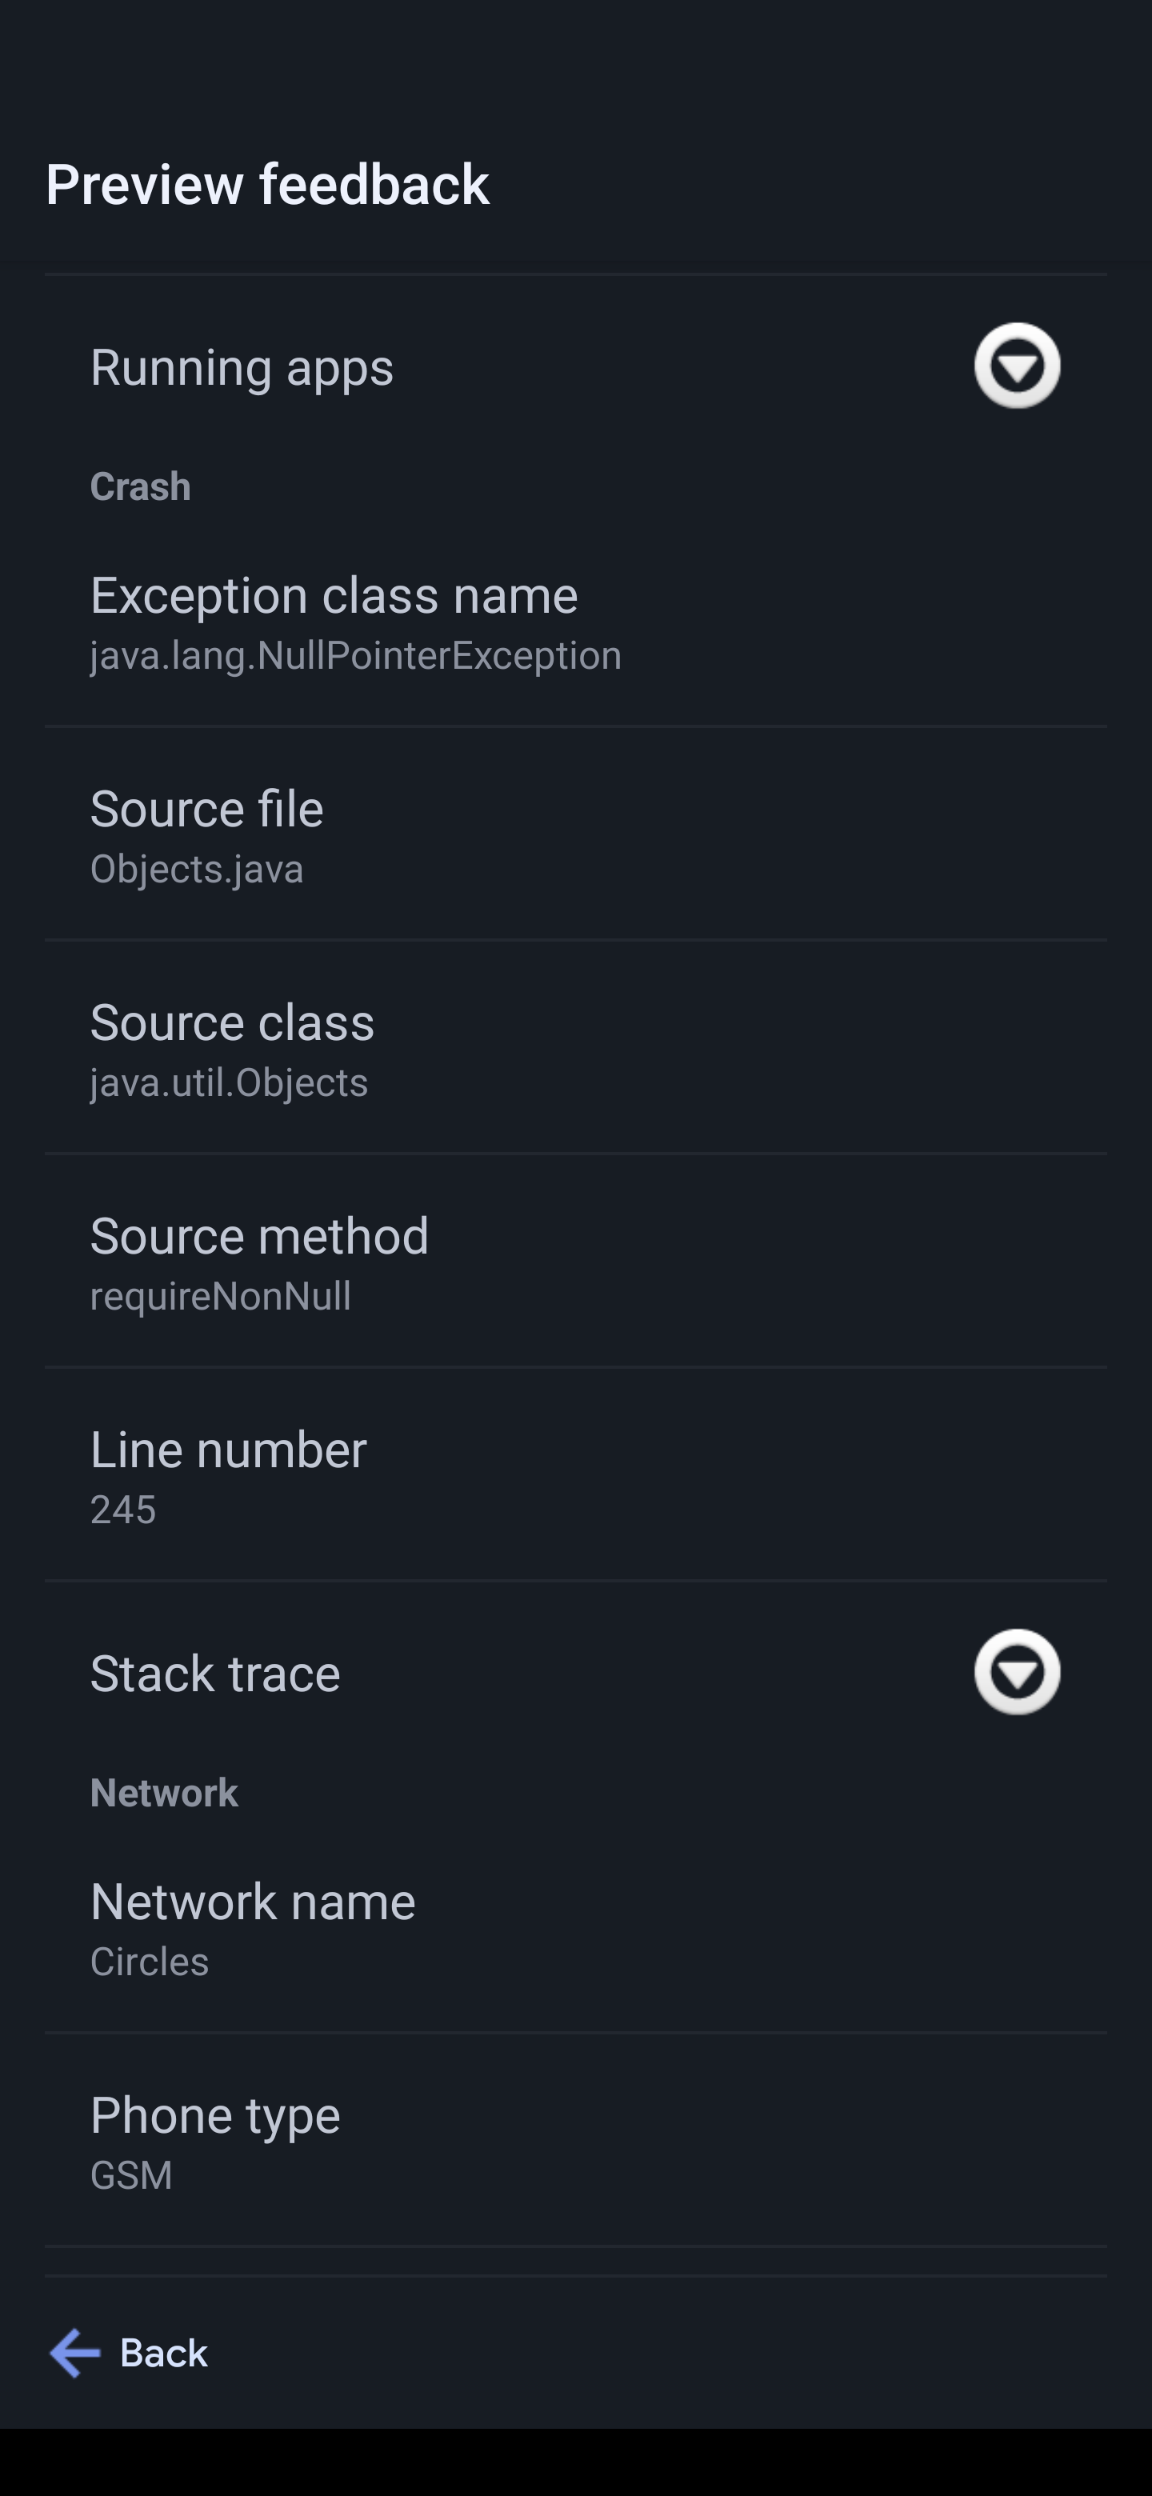The image size is (1152, 2496).
Task: Click the Network section header
Action: click(x=164, y=1793)
